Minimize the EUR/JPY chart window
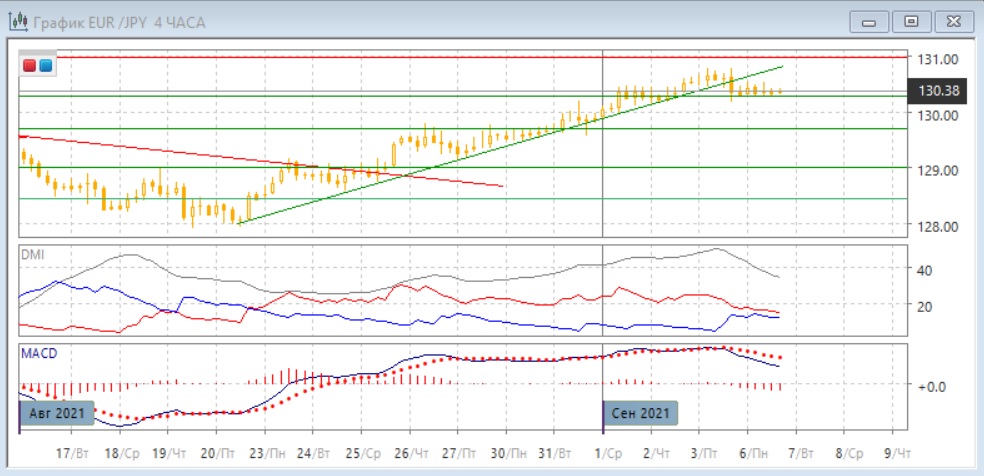Image resolution: width=984 pixels, height=476 pixels. pos(868,21)
